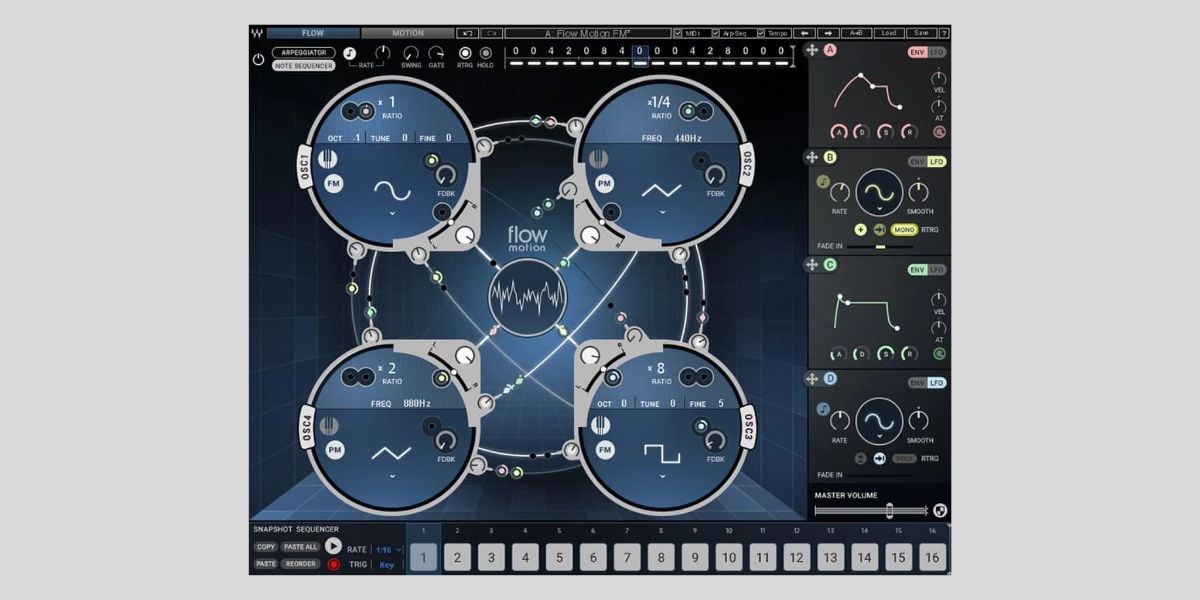Click the OSC2 PM mode icon
This screenshot has width=1200, height=600.
point(604,183)
